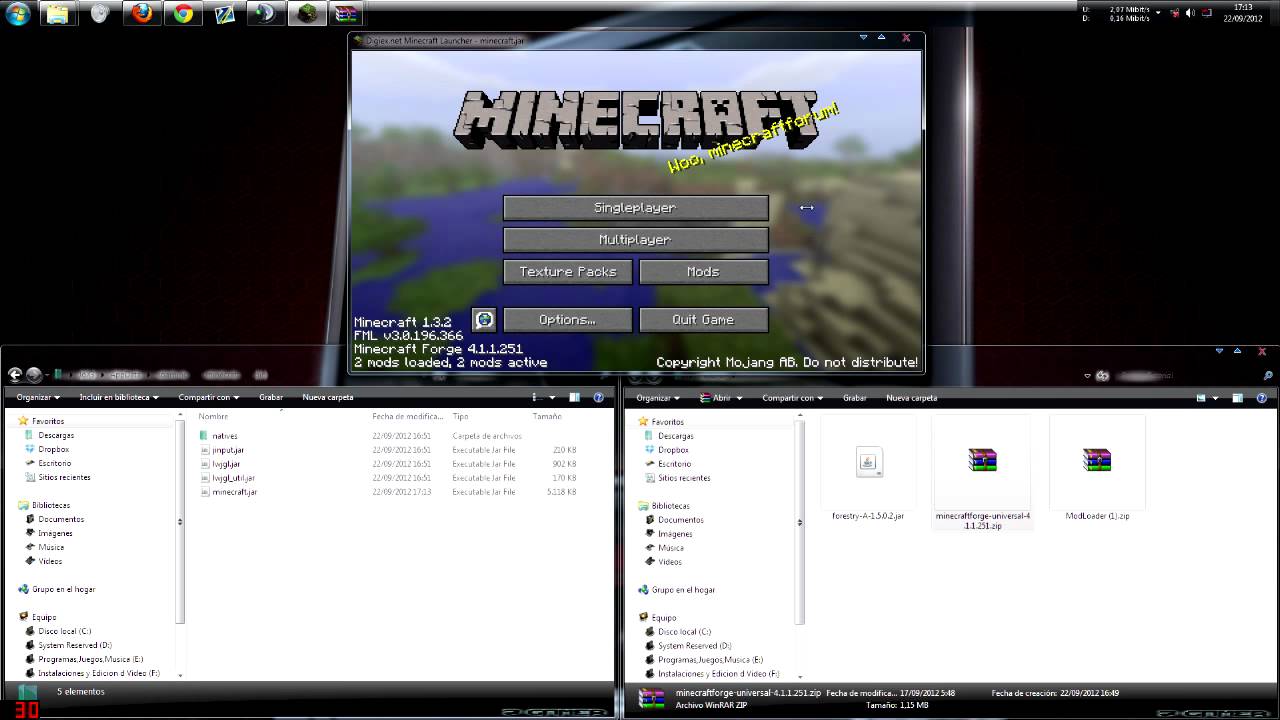Select forestry-A-1.5.0.2.jar file icon
Image resolution: width=1280 pixels, height=720 pixels.
click(868, 461)
